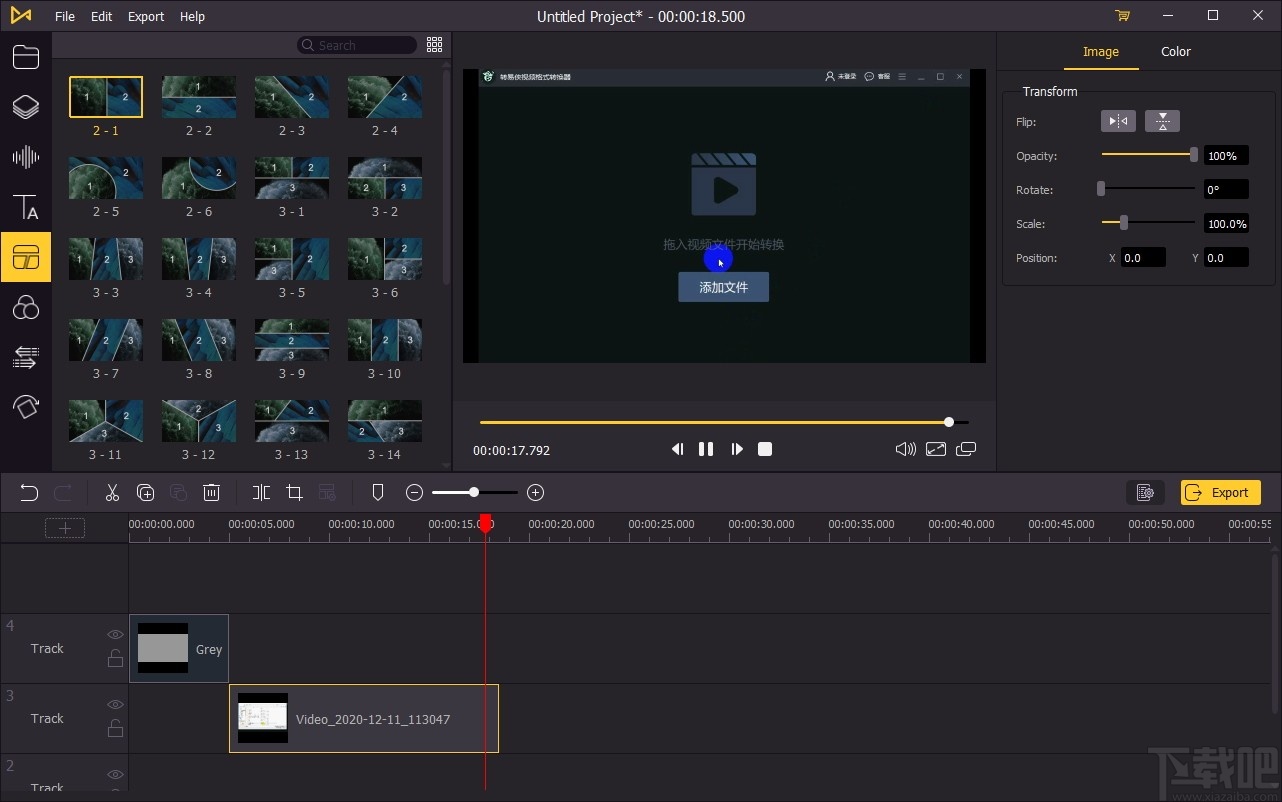Click the yellow Export button
The height and width of the screenshot is (802, 1282).
click(1220, 492)
